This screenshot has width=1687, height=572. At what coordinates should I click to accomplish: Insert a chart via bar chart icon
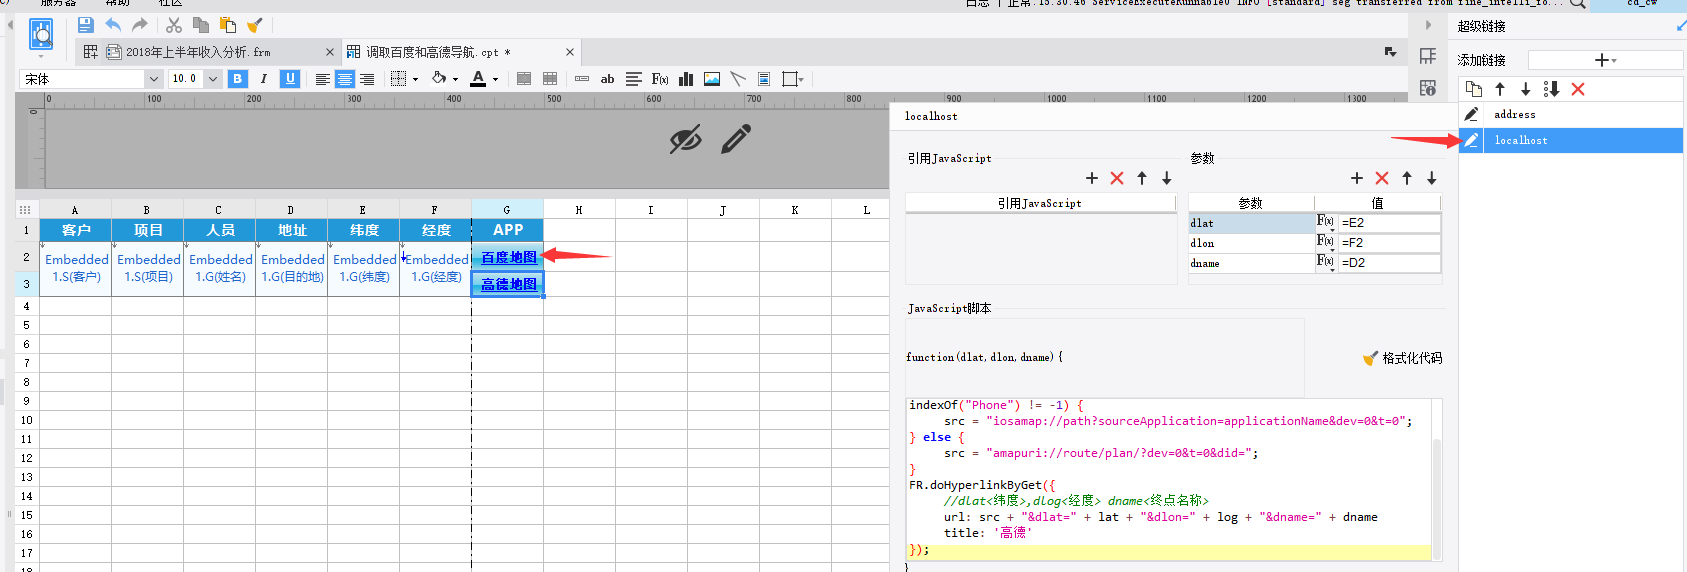686,79
